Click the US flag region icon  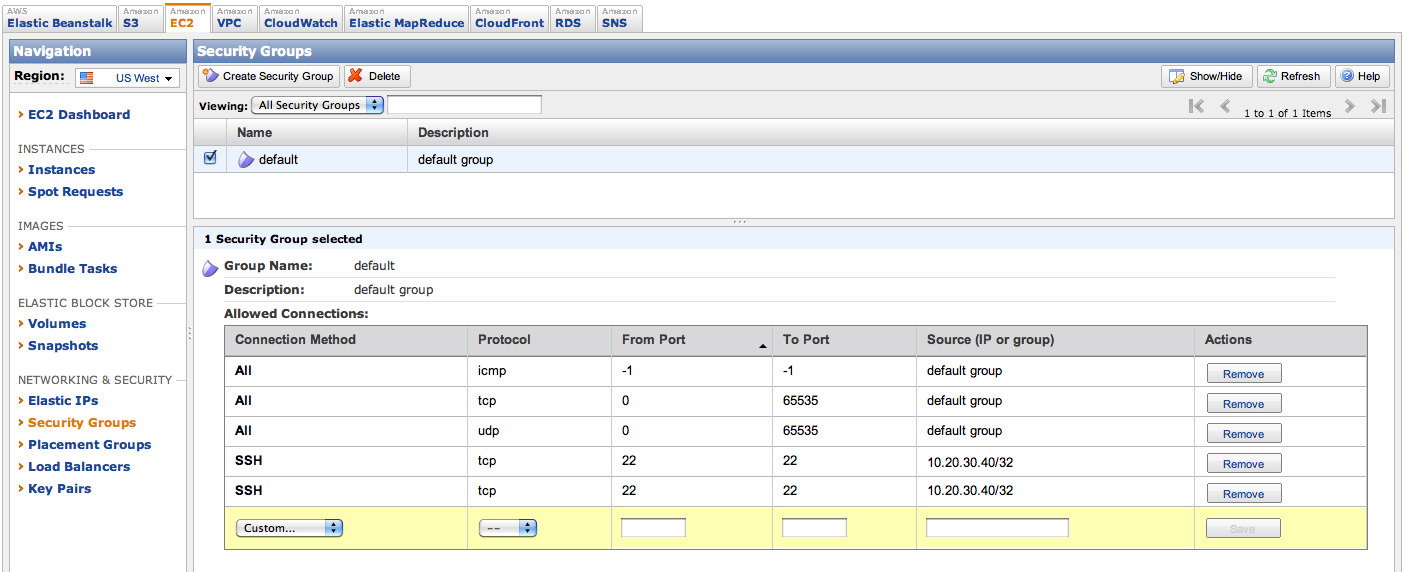[87, 78]
